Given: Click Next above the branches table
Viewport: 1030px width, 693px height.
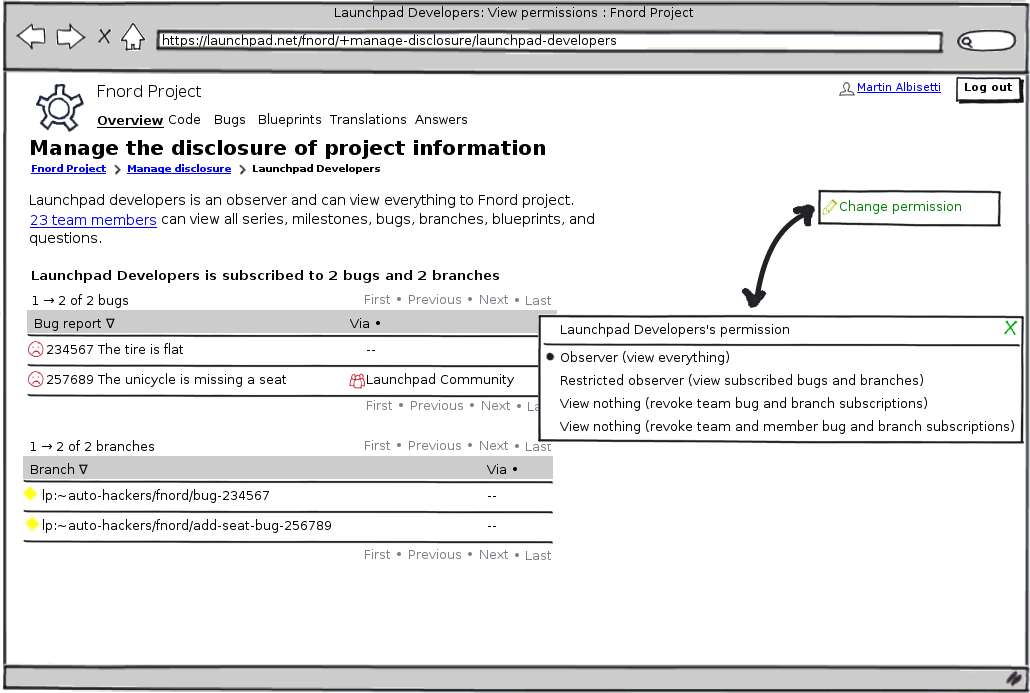Looking at the screenshot, I should coord(493,446).
